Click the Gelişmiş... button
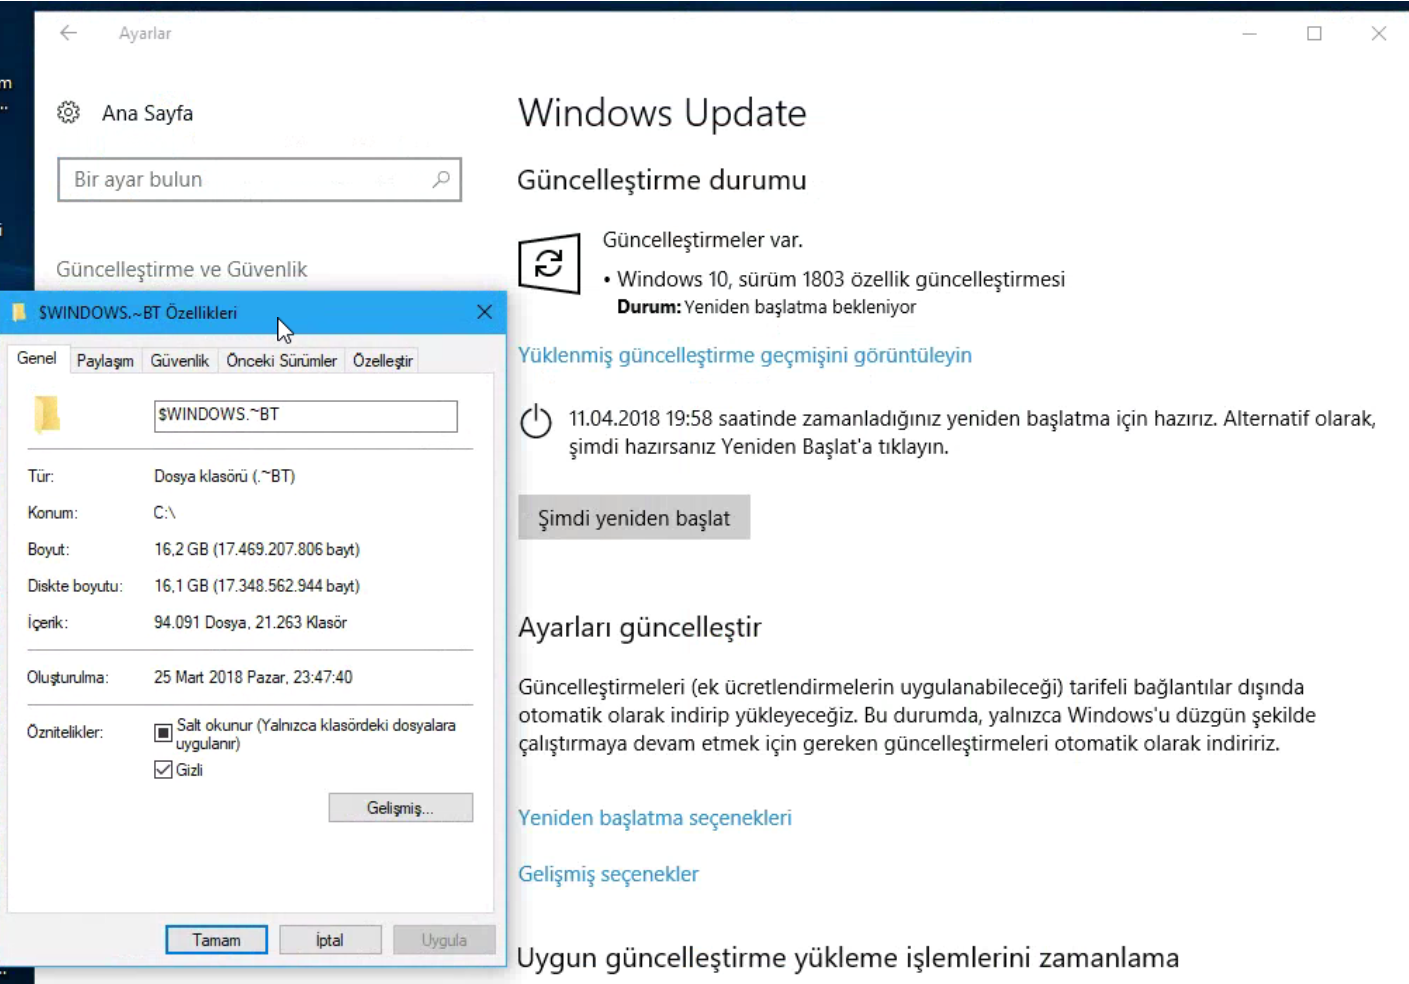1409x984 pixels. pos(400,808)
